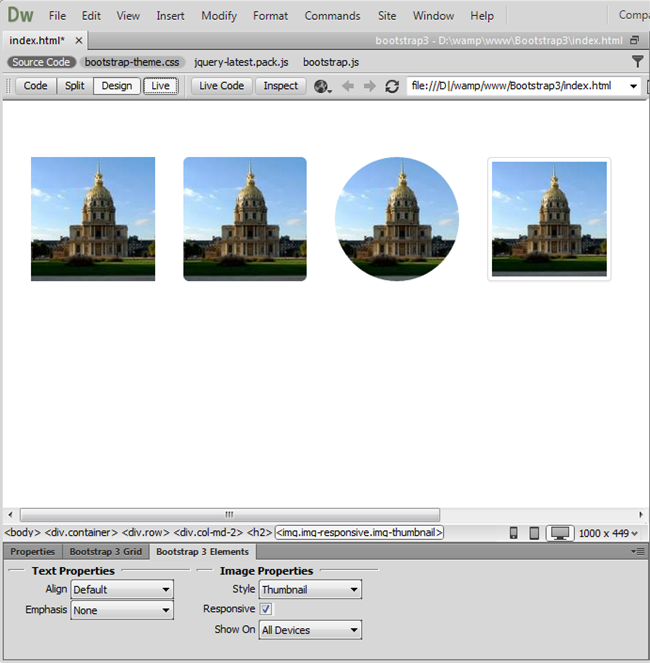Select the thumbnail-bordered dome image
Viewport: 650px width, 663px height.
click(x=549, y=219)
